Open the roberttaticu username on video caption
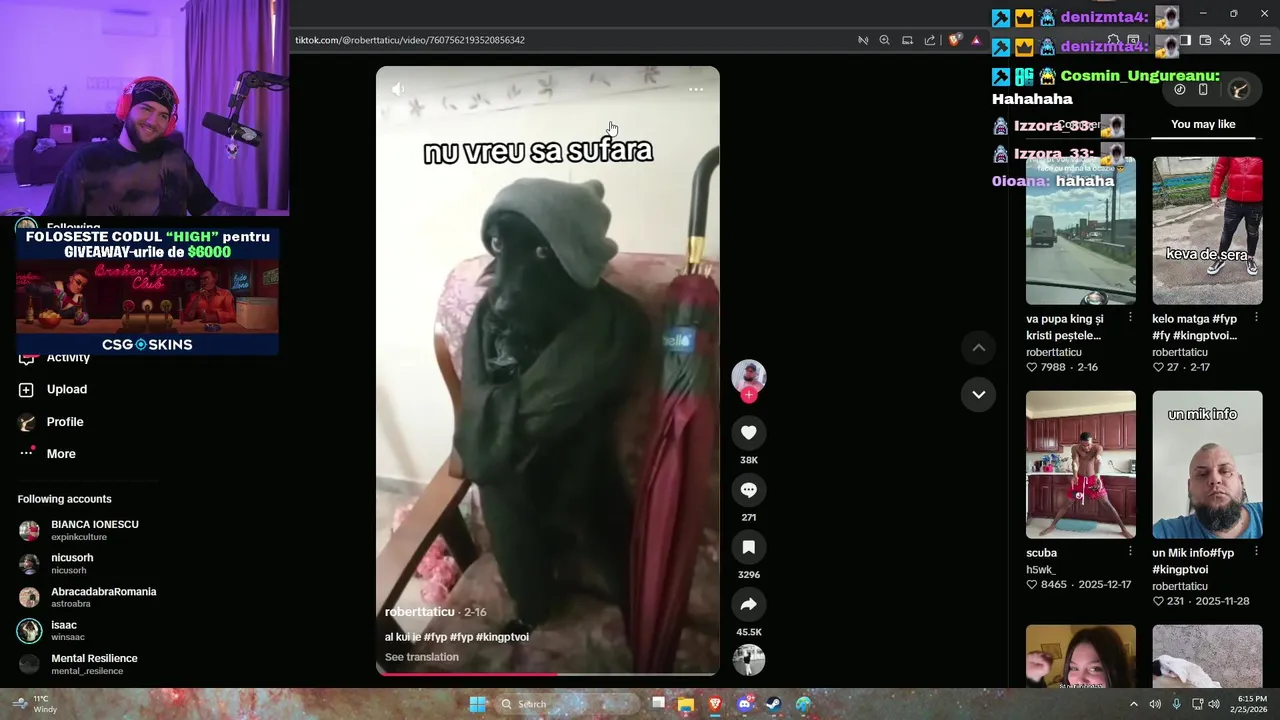This screenshot has height=720, width=1280. pos(420,612)
